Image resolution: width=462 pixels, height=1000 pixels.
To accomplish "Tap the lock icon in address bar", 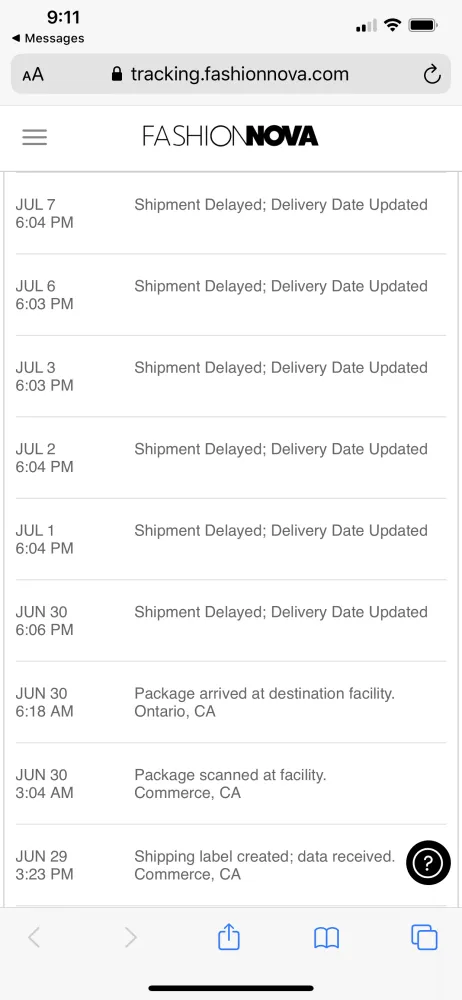I will click(x=117, y=74).
